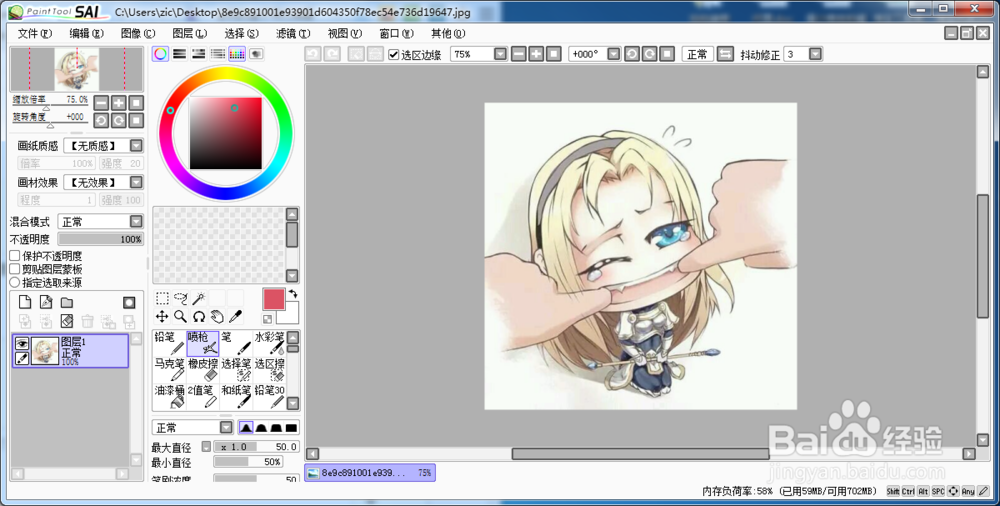
Task: Show the color wheel panel
Action: tap(160, 54)
